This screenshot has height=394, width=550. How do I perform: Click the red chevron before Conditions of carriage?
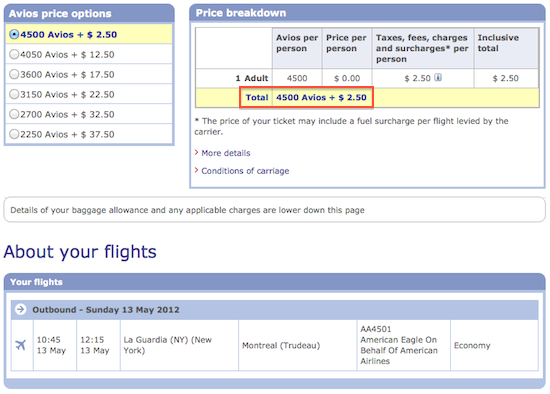(196, 170)
